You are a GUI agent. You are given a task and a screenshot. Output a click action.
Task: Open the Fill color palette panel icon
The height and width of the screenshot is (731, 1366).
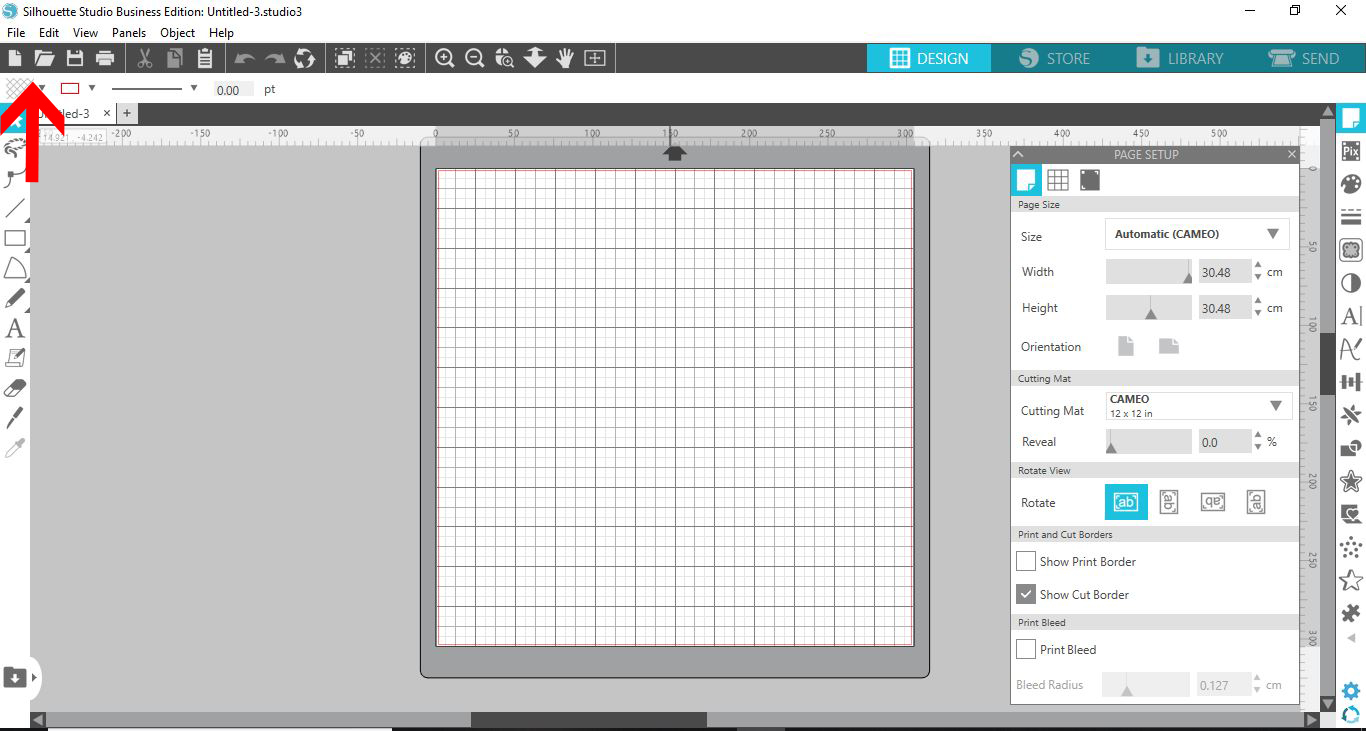click(1351, 184)
